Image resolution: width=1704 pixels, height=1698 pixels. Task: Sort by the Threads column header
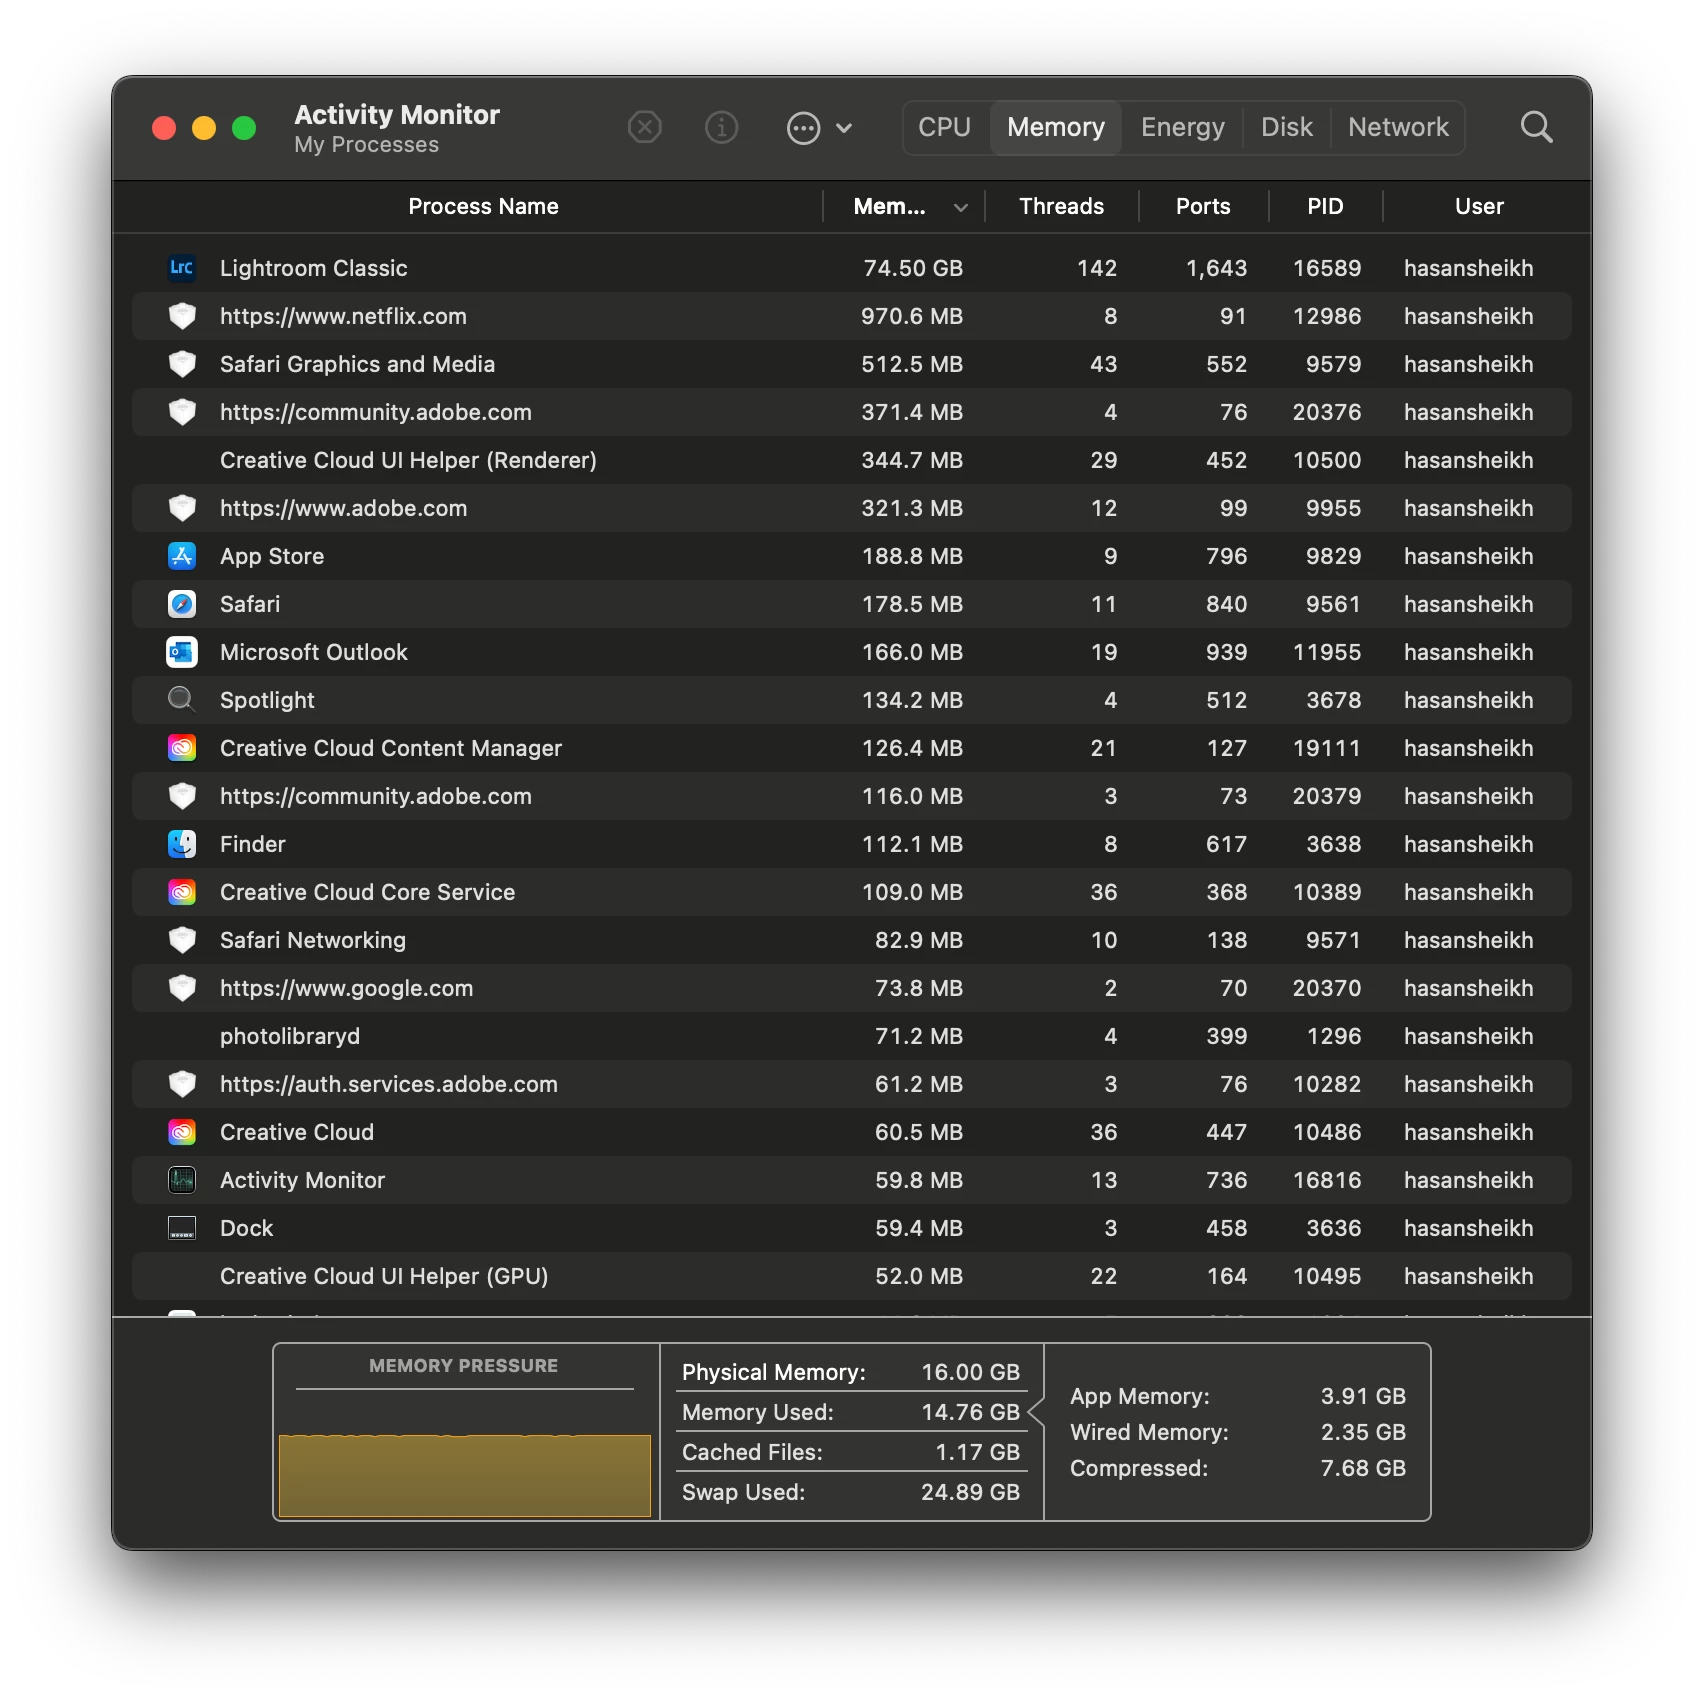(x=1061, y=206)
